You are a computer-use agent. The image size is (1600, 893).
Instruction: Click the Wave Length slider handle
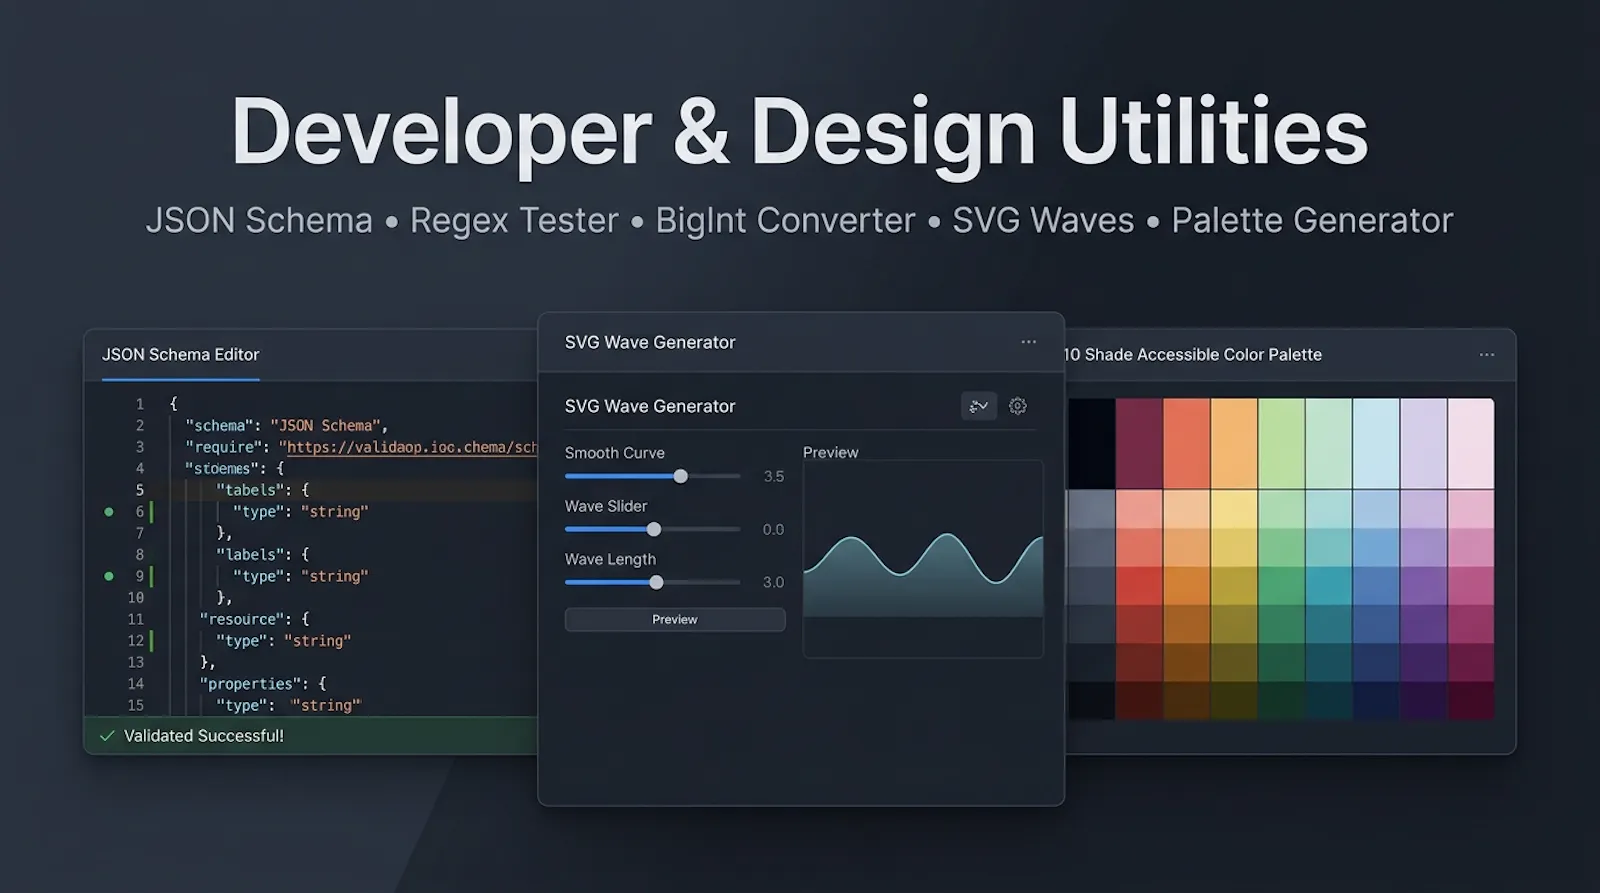pyautogui.click(x=656, y=582)
